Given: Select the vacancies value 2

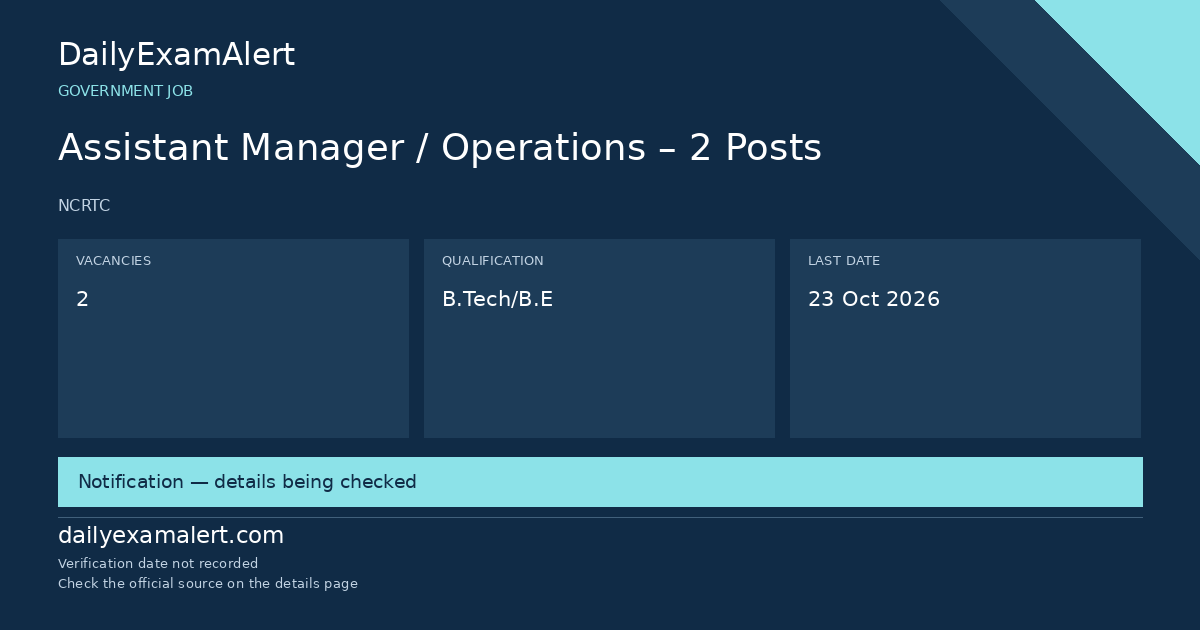Looking at the screenshot, I should tap(82, 299).
